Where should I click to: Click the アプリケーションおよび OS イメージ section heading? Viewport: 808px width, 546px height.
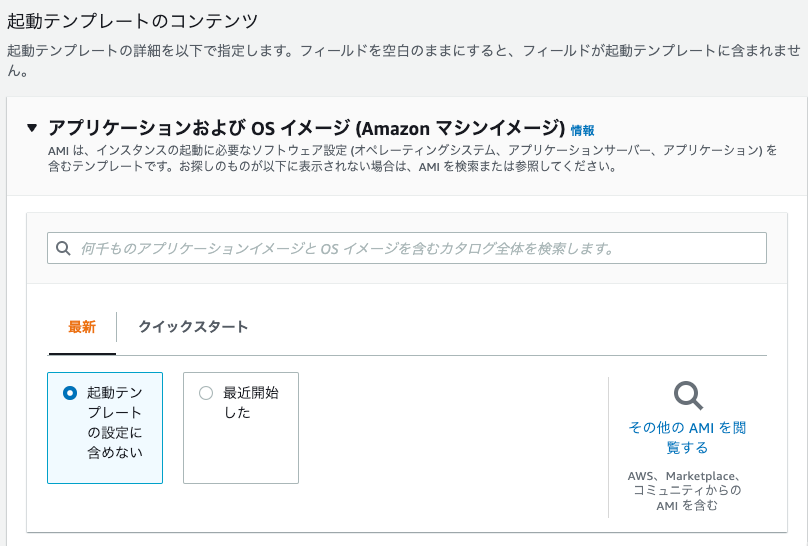click(306, 128)
